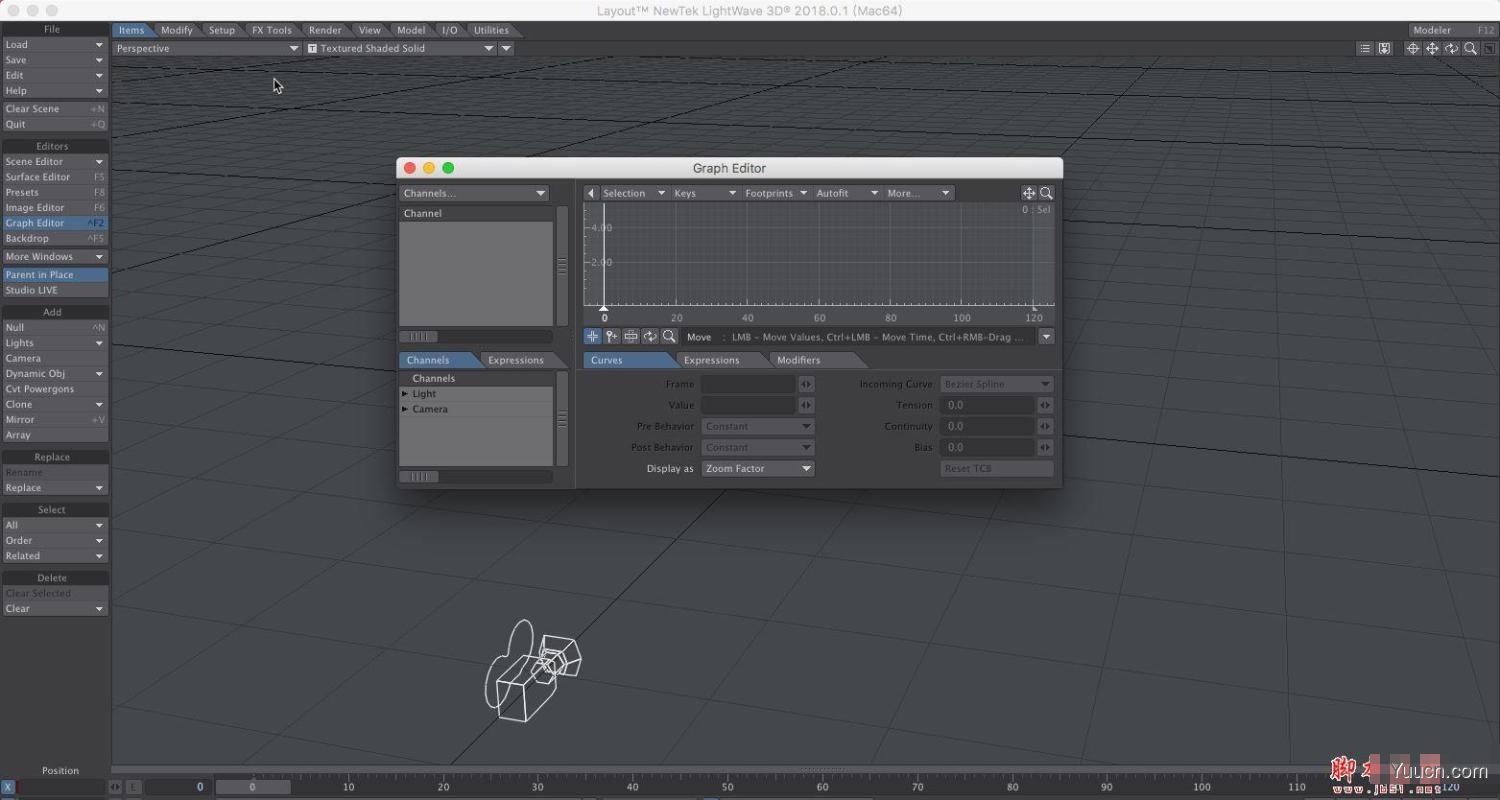Open the Load menu in File section
The image size is (1500, 800).
tap(54, 45)
